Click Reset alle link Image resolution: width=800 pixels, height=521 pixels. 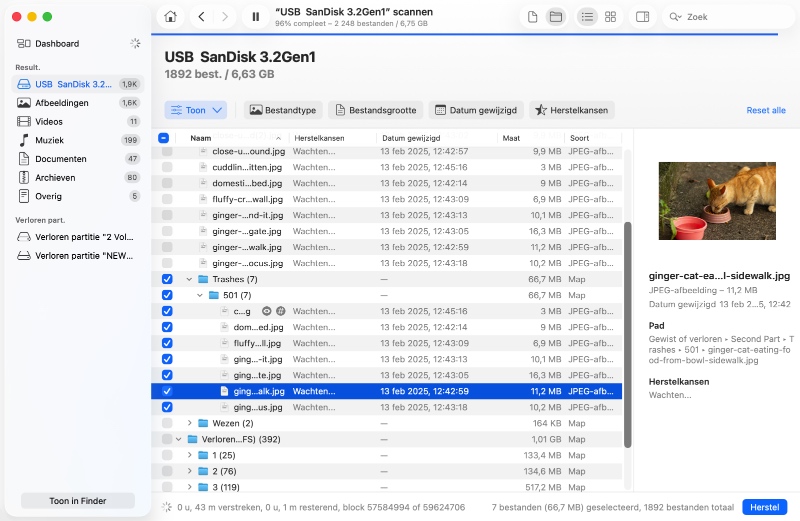pos(765,110)
